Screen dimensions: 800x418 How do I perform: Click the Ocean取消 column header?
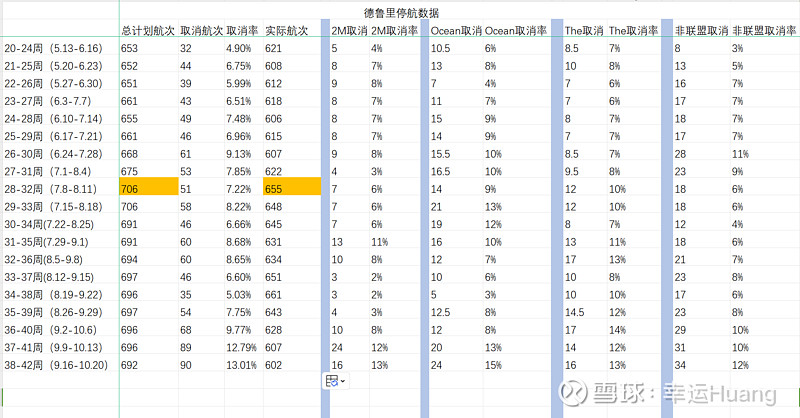click(456, 31)
